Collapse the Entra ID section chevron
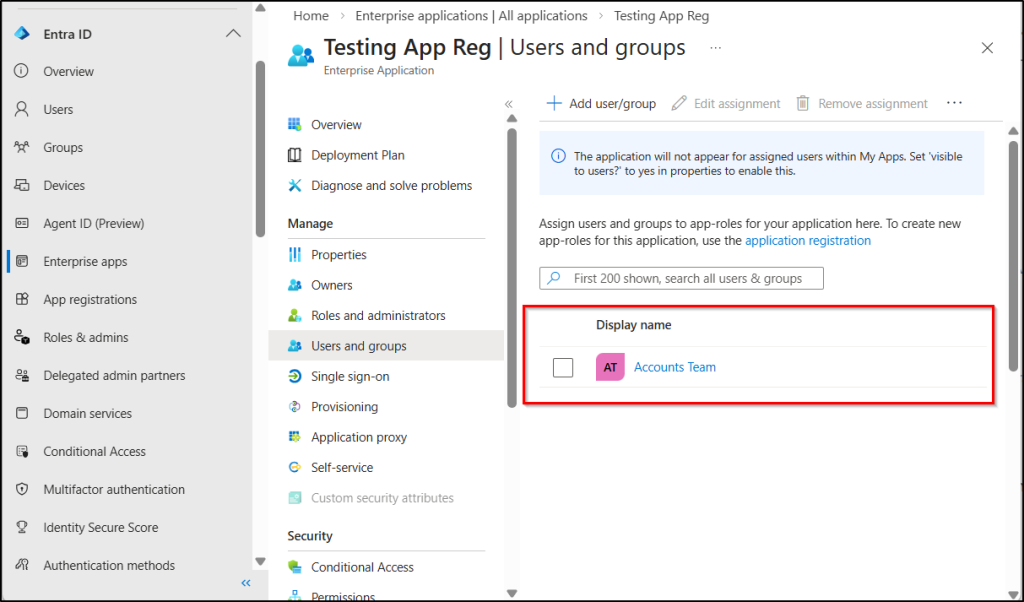1024x602 pixels. point(233,33)
